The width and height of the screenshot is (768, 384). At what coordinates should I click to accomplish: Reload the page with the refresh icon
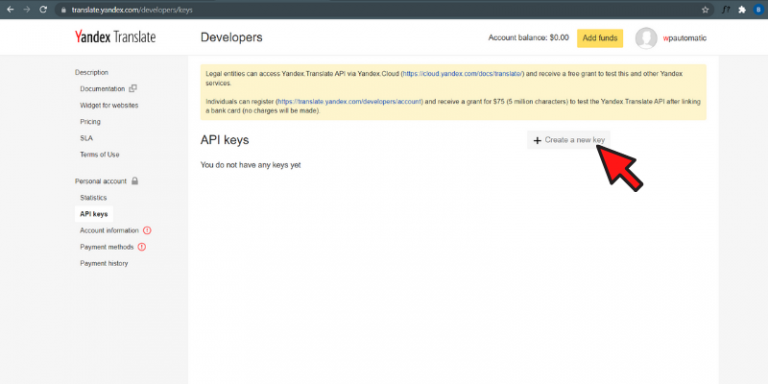pos(43,9)
